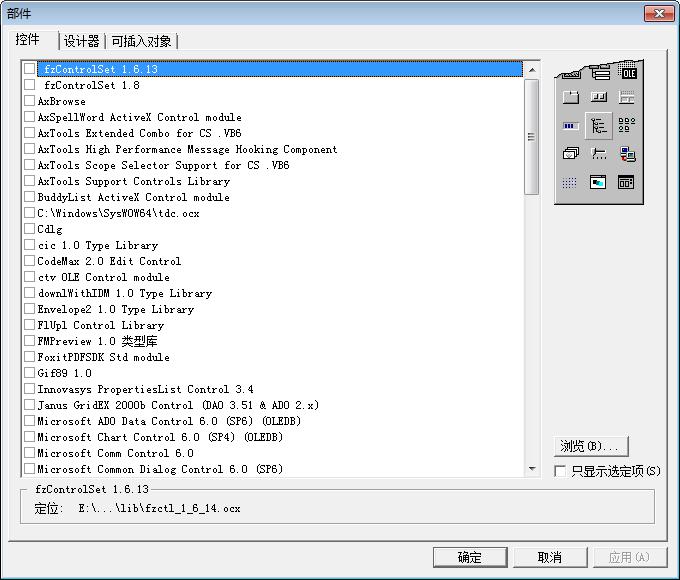680x580 pixels.
Task: Toggle the 只显示选定项 checkbox
Action: tap(560, 471)
